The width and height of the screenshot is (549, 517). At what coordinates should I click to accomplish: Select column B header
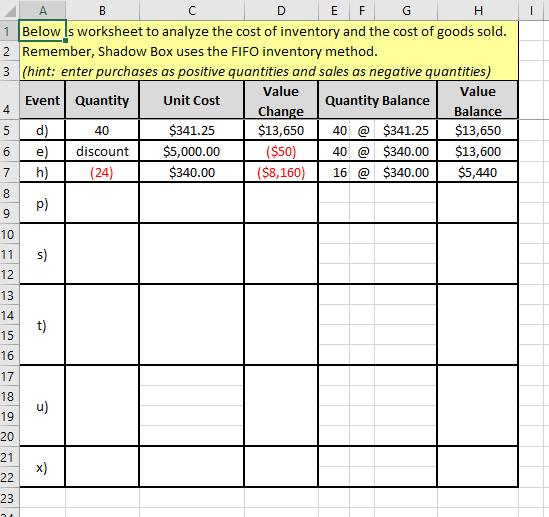pyautogui.click(x=102, y=11)
